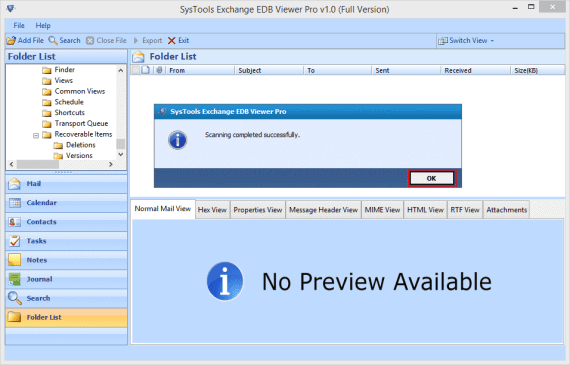Click OK in the scanning completed dialog
Viewport: 570px width, 365px height.
(431, 178)
